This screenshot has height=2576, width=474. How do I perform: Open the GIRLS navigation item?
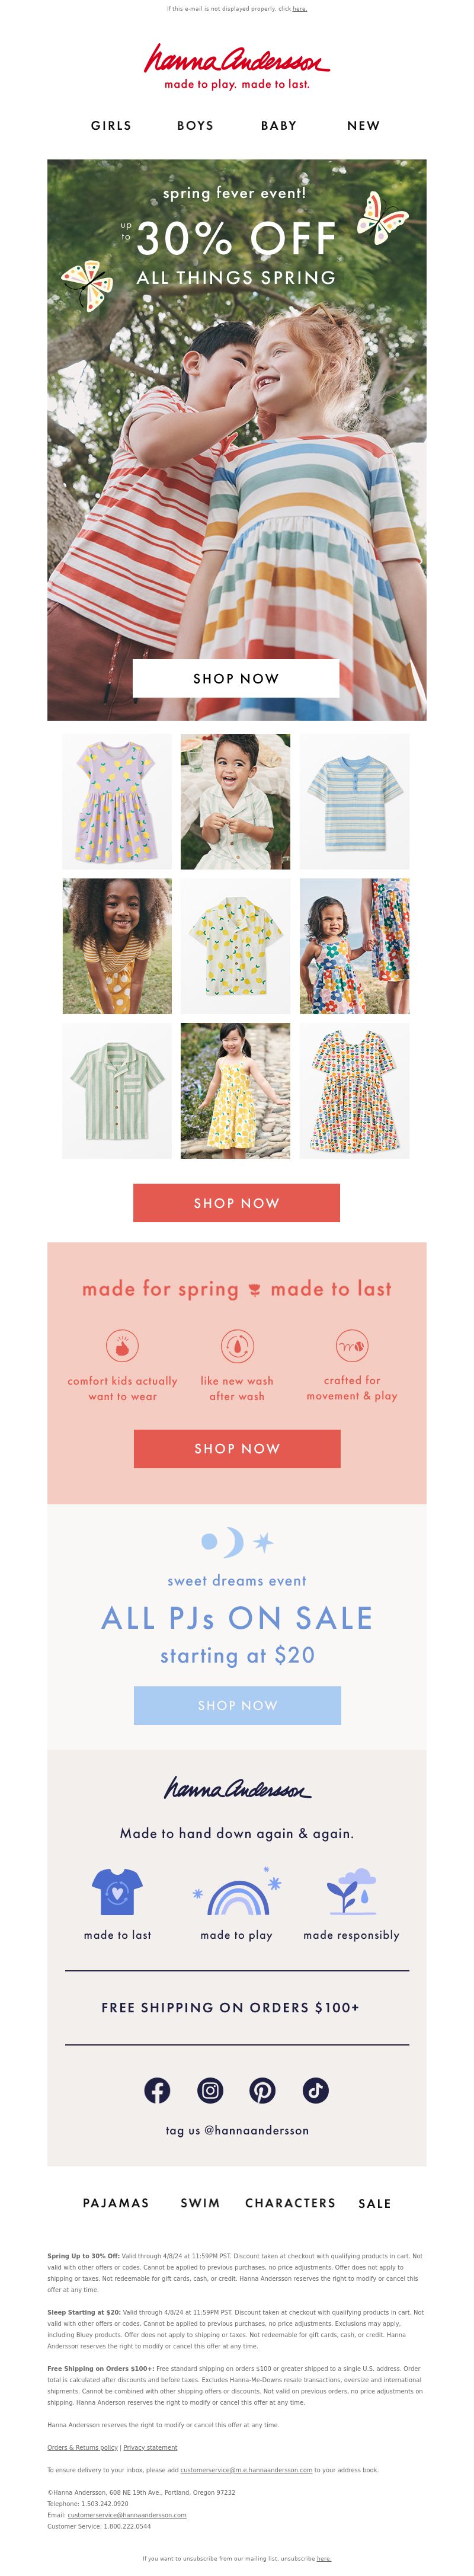(x=111, y=126)
